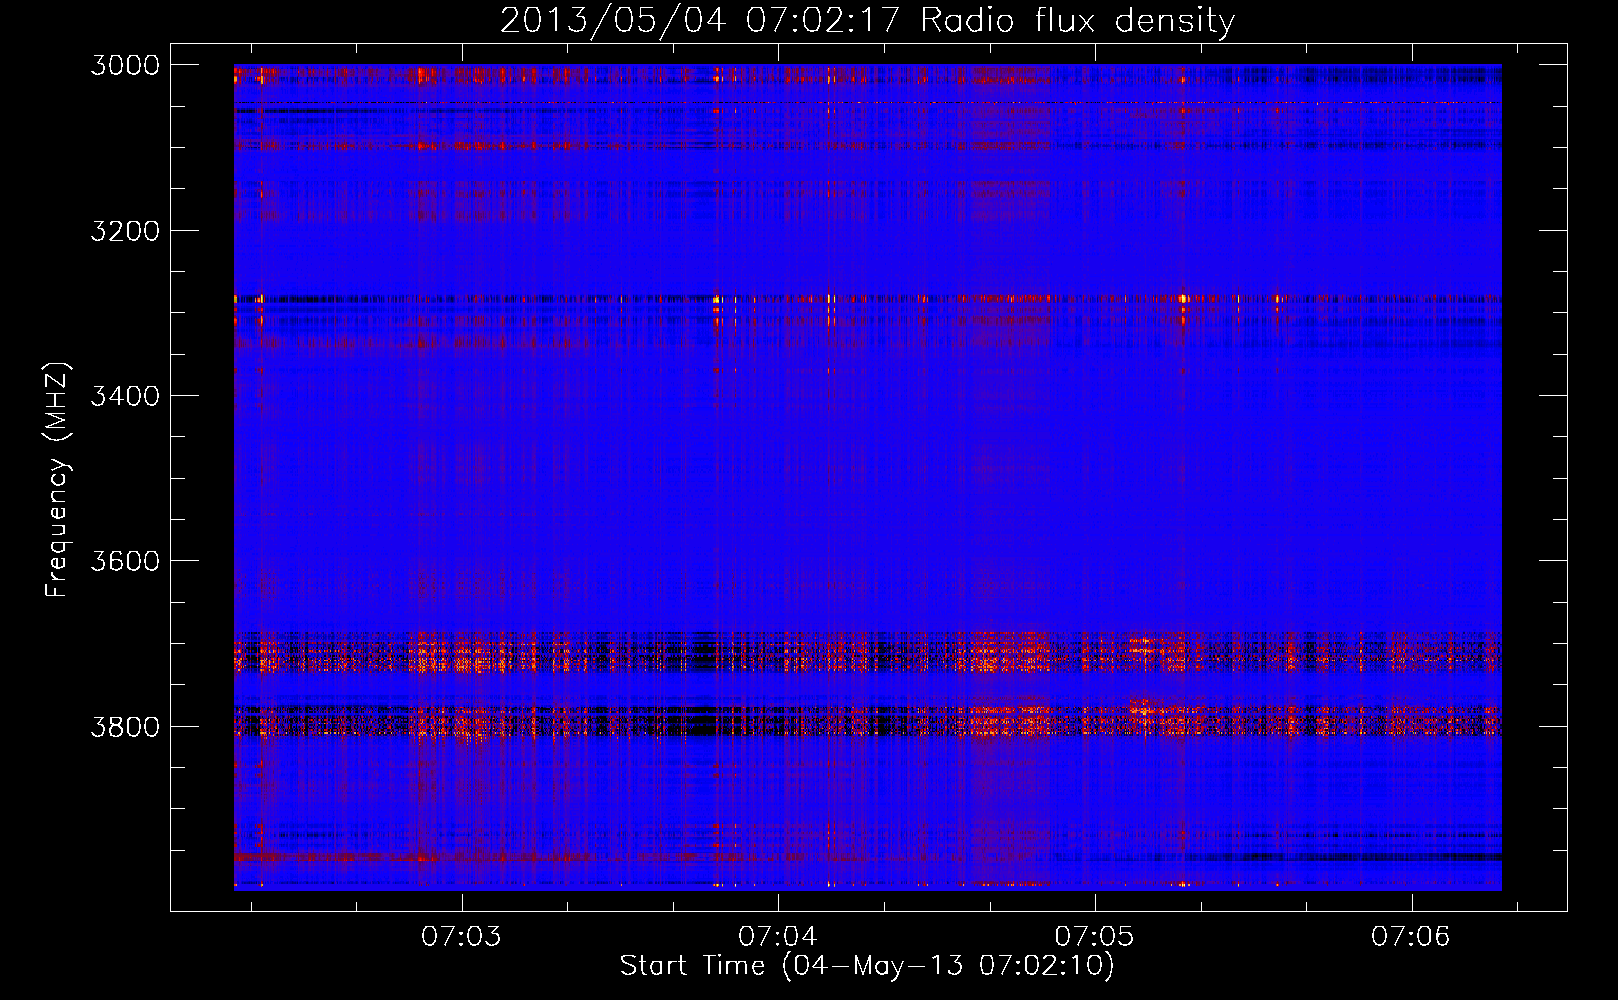Click the 07:06 time tick label
1618x1000 pixels.
click(1411, 937)
